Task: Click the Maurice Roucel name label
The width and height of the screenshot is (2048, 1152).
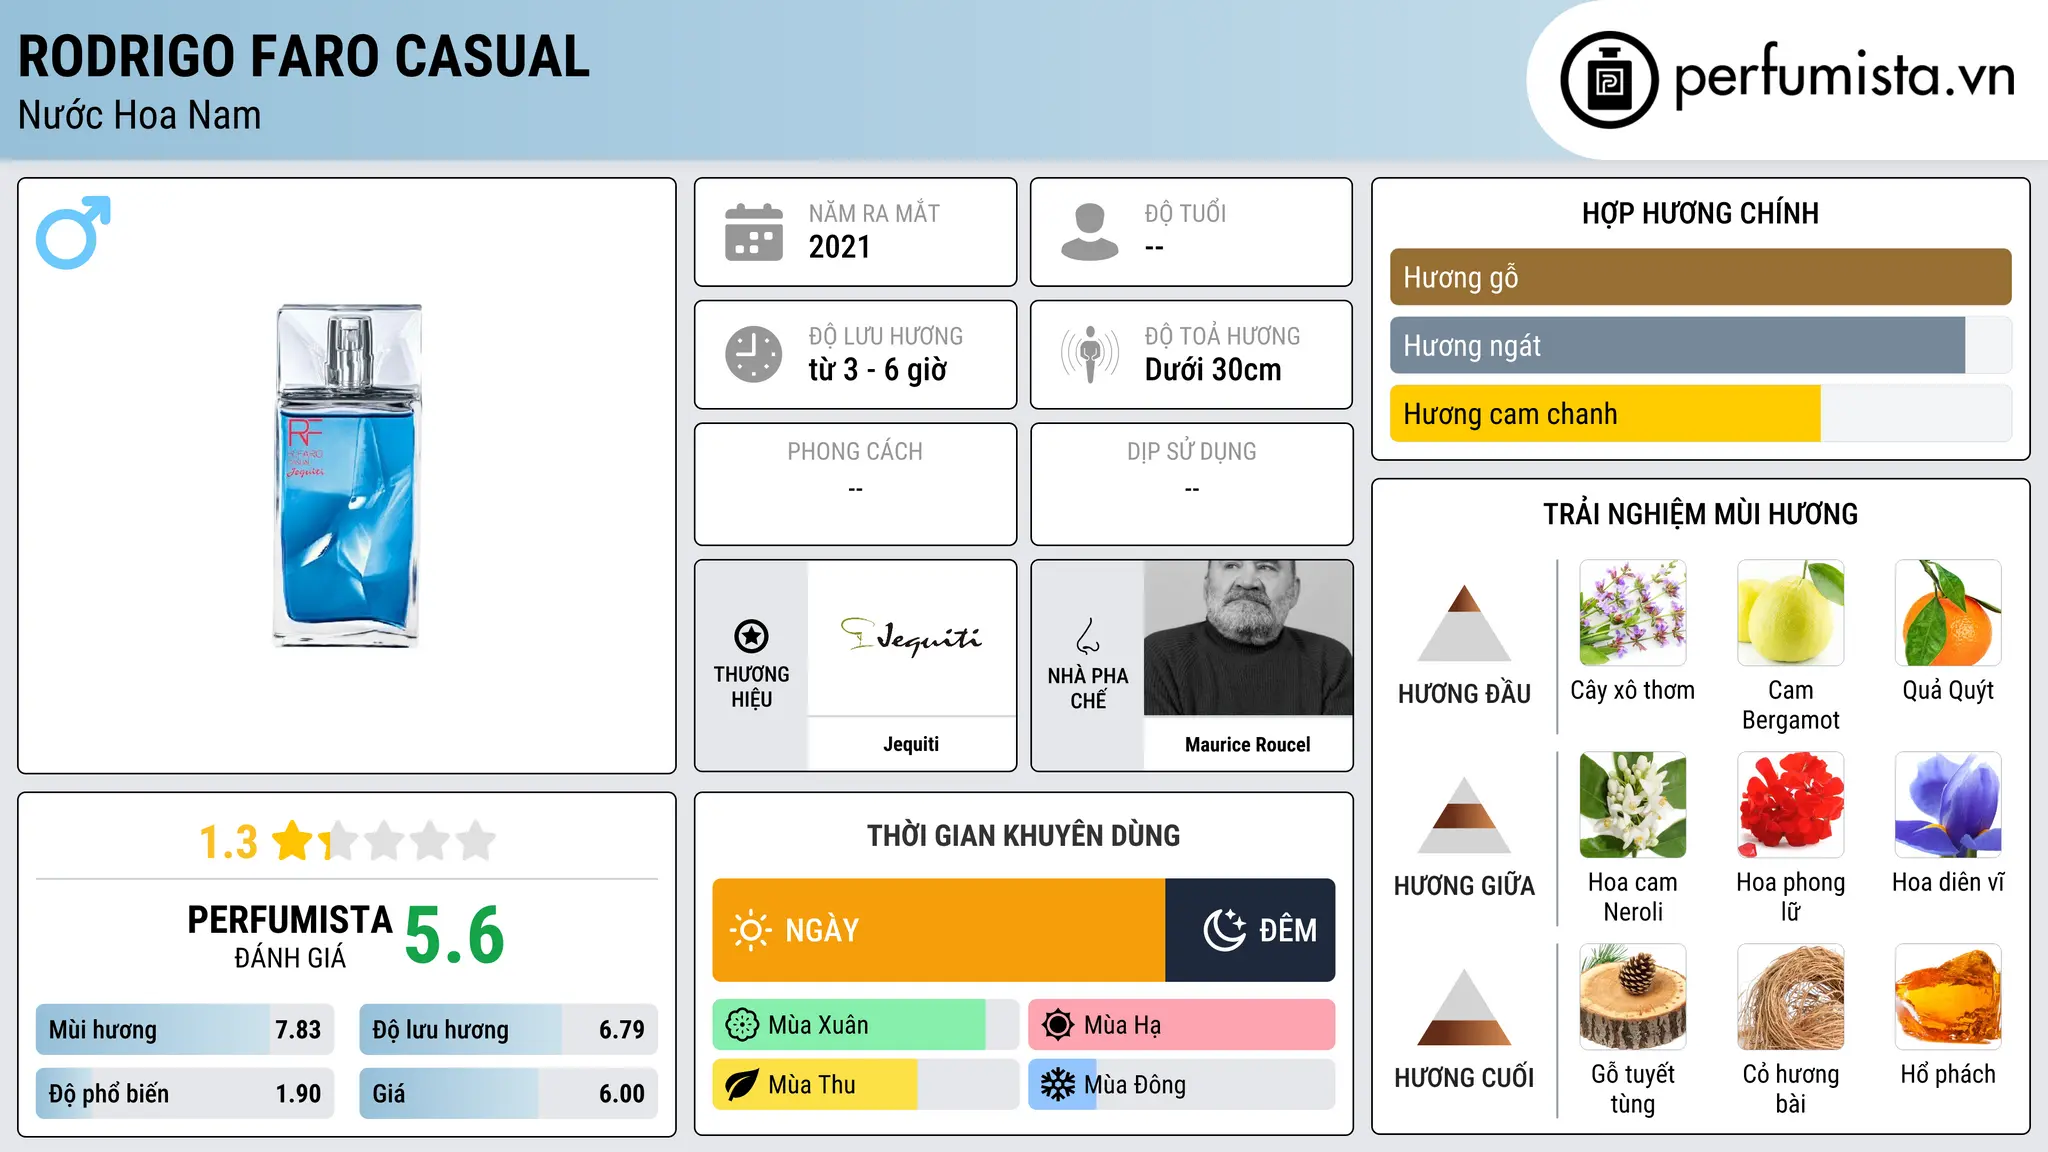Action: [1248, 745]
